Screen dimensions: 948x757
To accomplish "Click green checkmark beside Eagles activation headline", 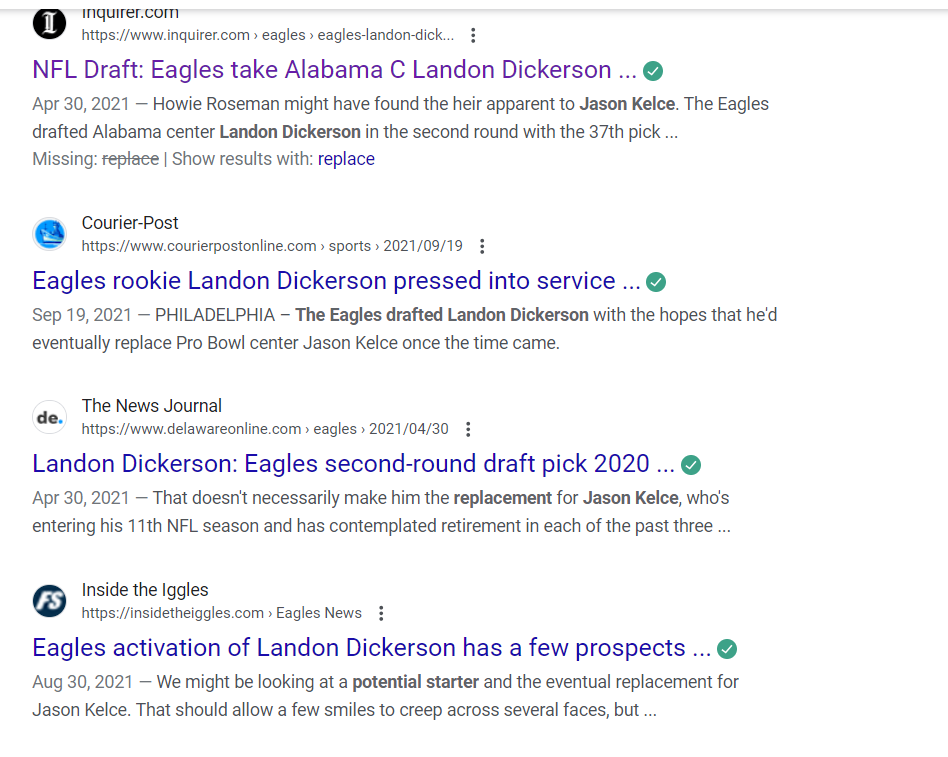I will 727,649.
